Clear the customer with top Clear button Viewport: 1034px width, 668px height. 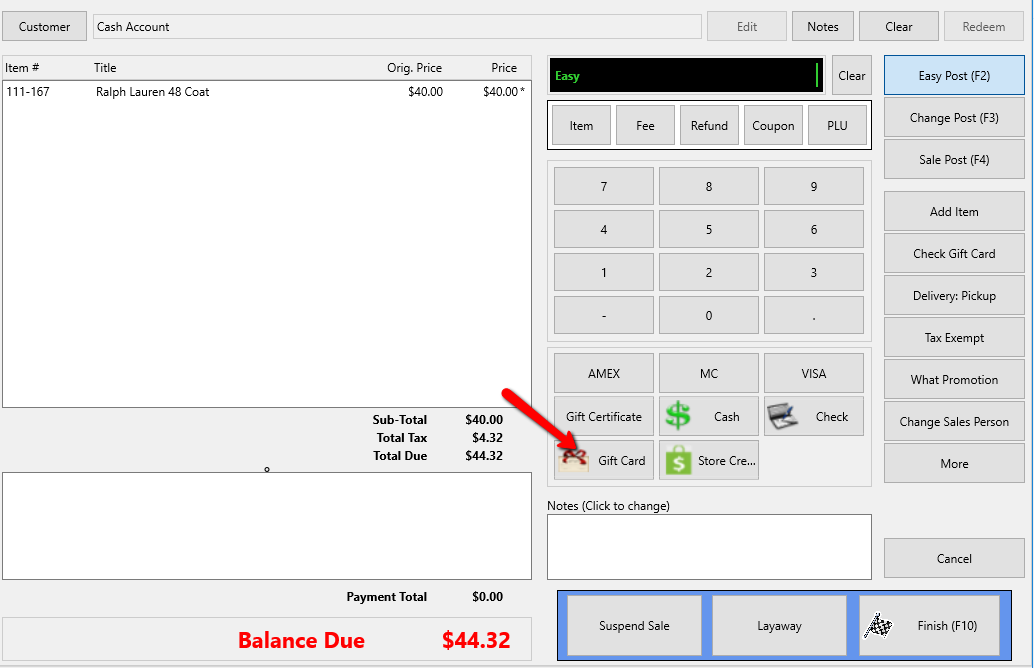(x=898, y=26)
